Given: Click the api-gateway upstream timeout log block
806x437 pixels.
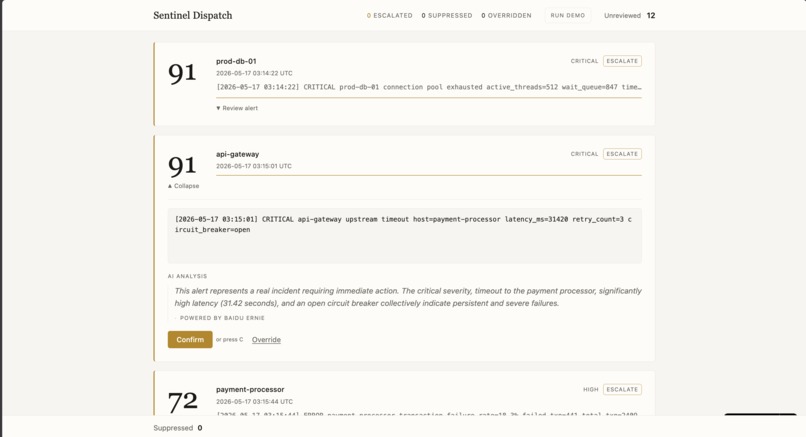Looking at the screenshot, I should point(405,236).
